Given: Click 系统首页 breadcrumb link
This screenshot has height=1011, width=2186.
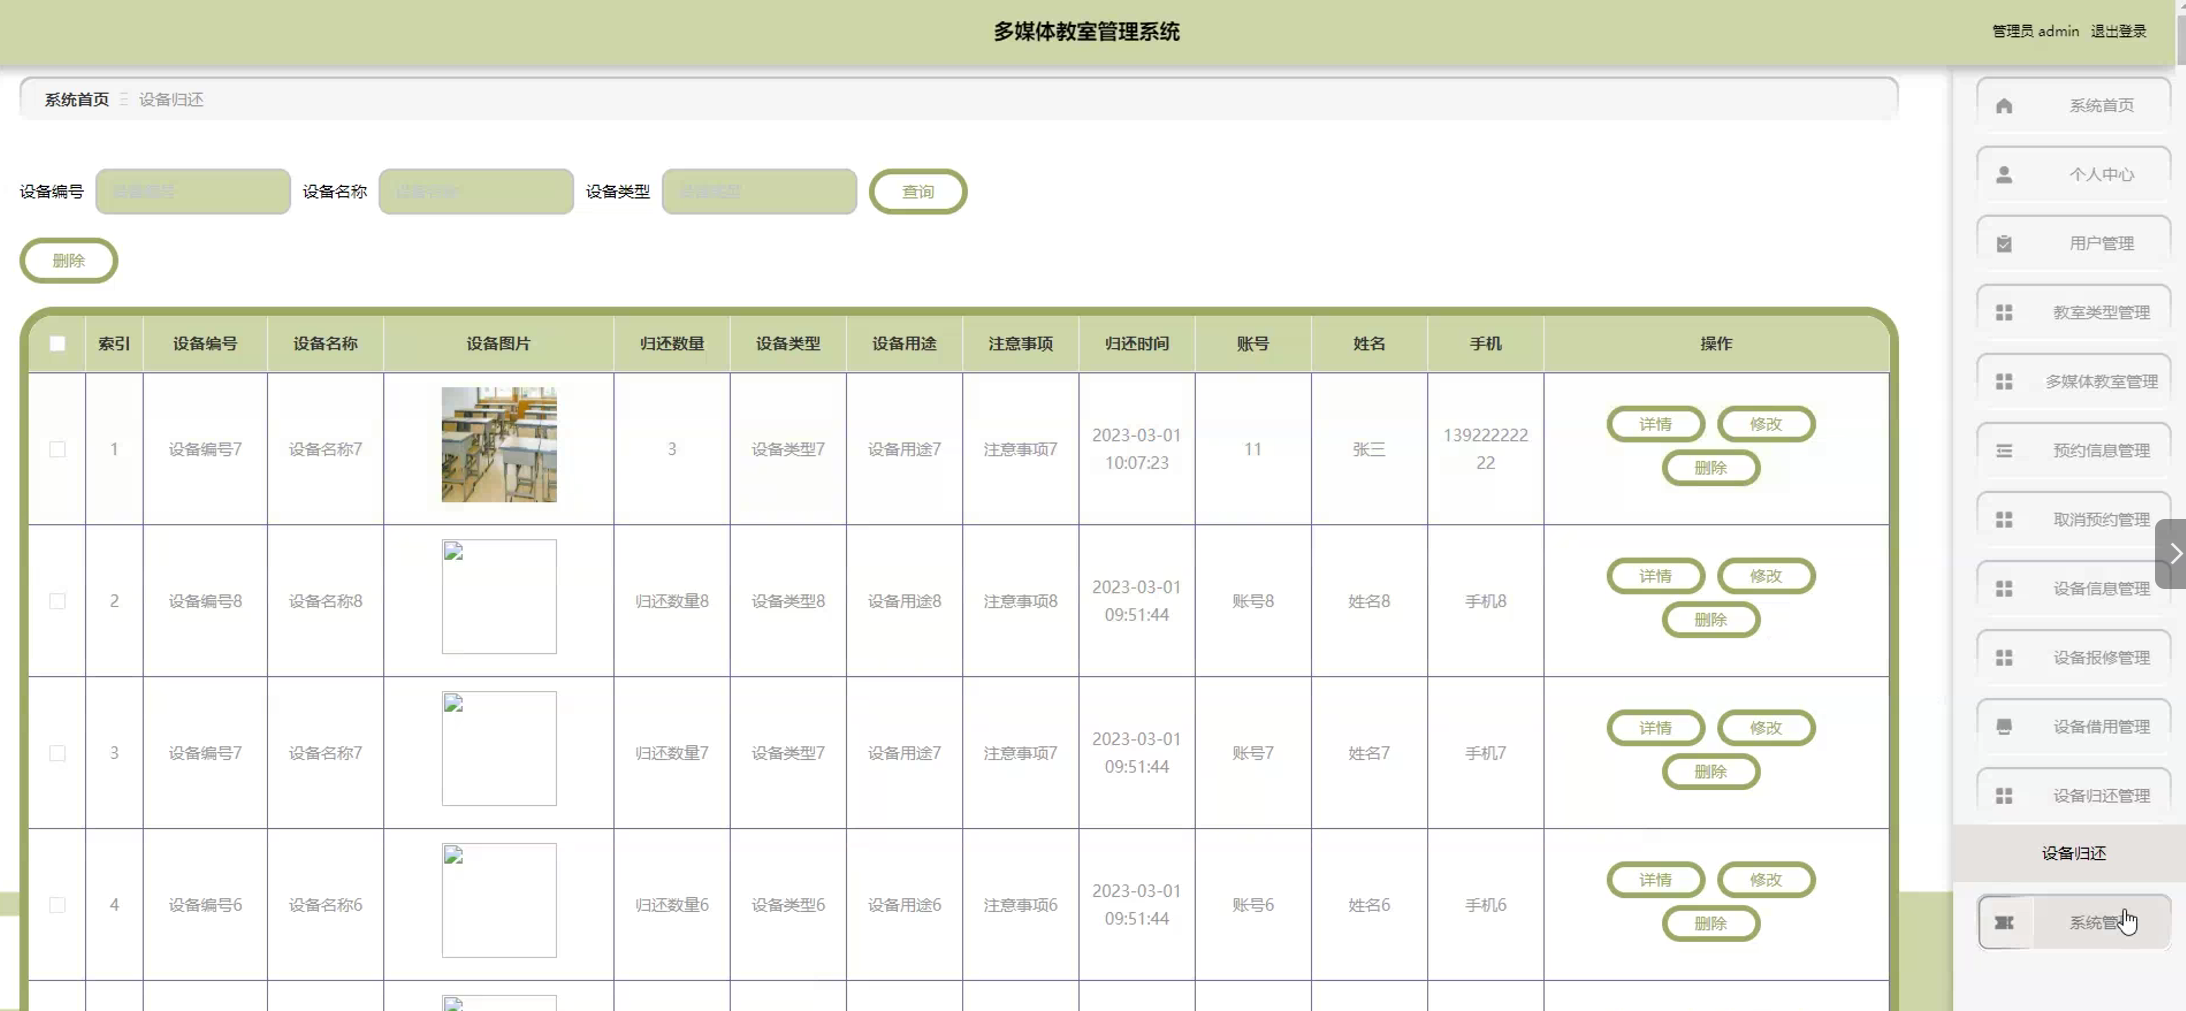Looking at the screenshot, I should [77, 99].
